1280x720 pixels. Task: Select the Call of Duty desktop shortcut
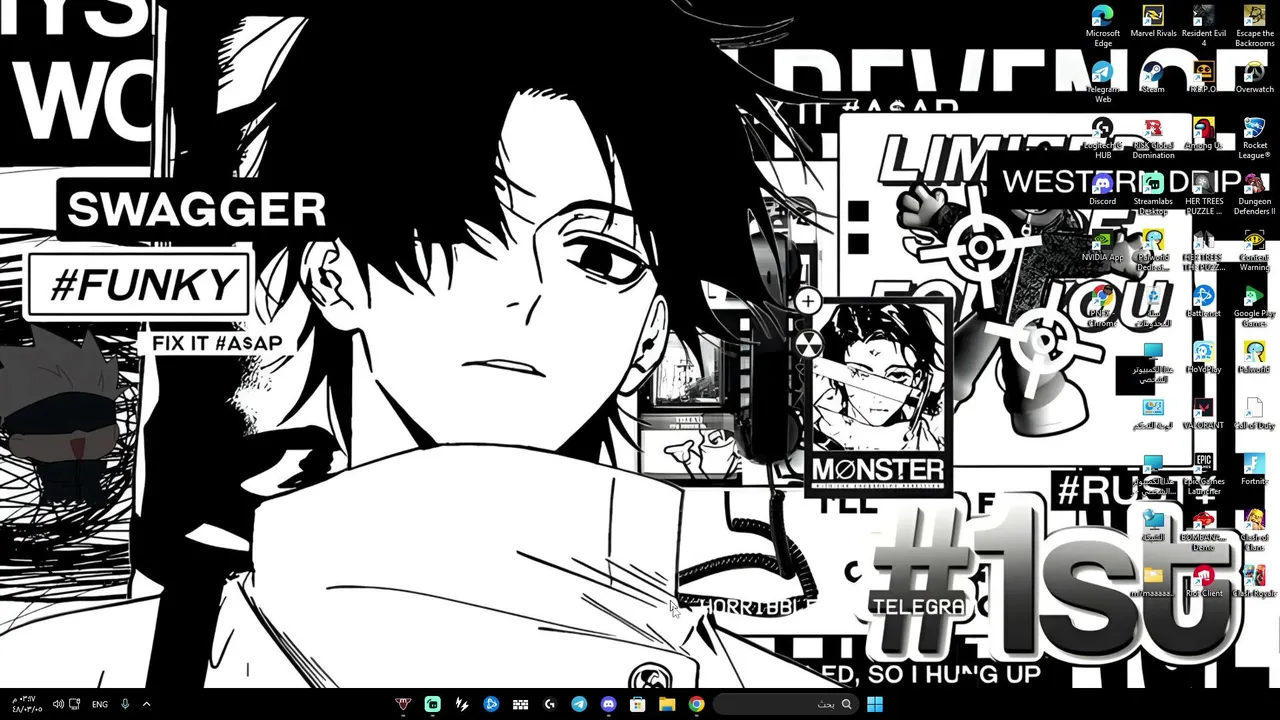(1254, 413)
